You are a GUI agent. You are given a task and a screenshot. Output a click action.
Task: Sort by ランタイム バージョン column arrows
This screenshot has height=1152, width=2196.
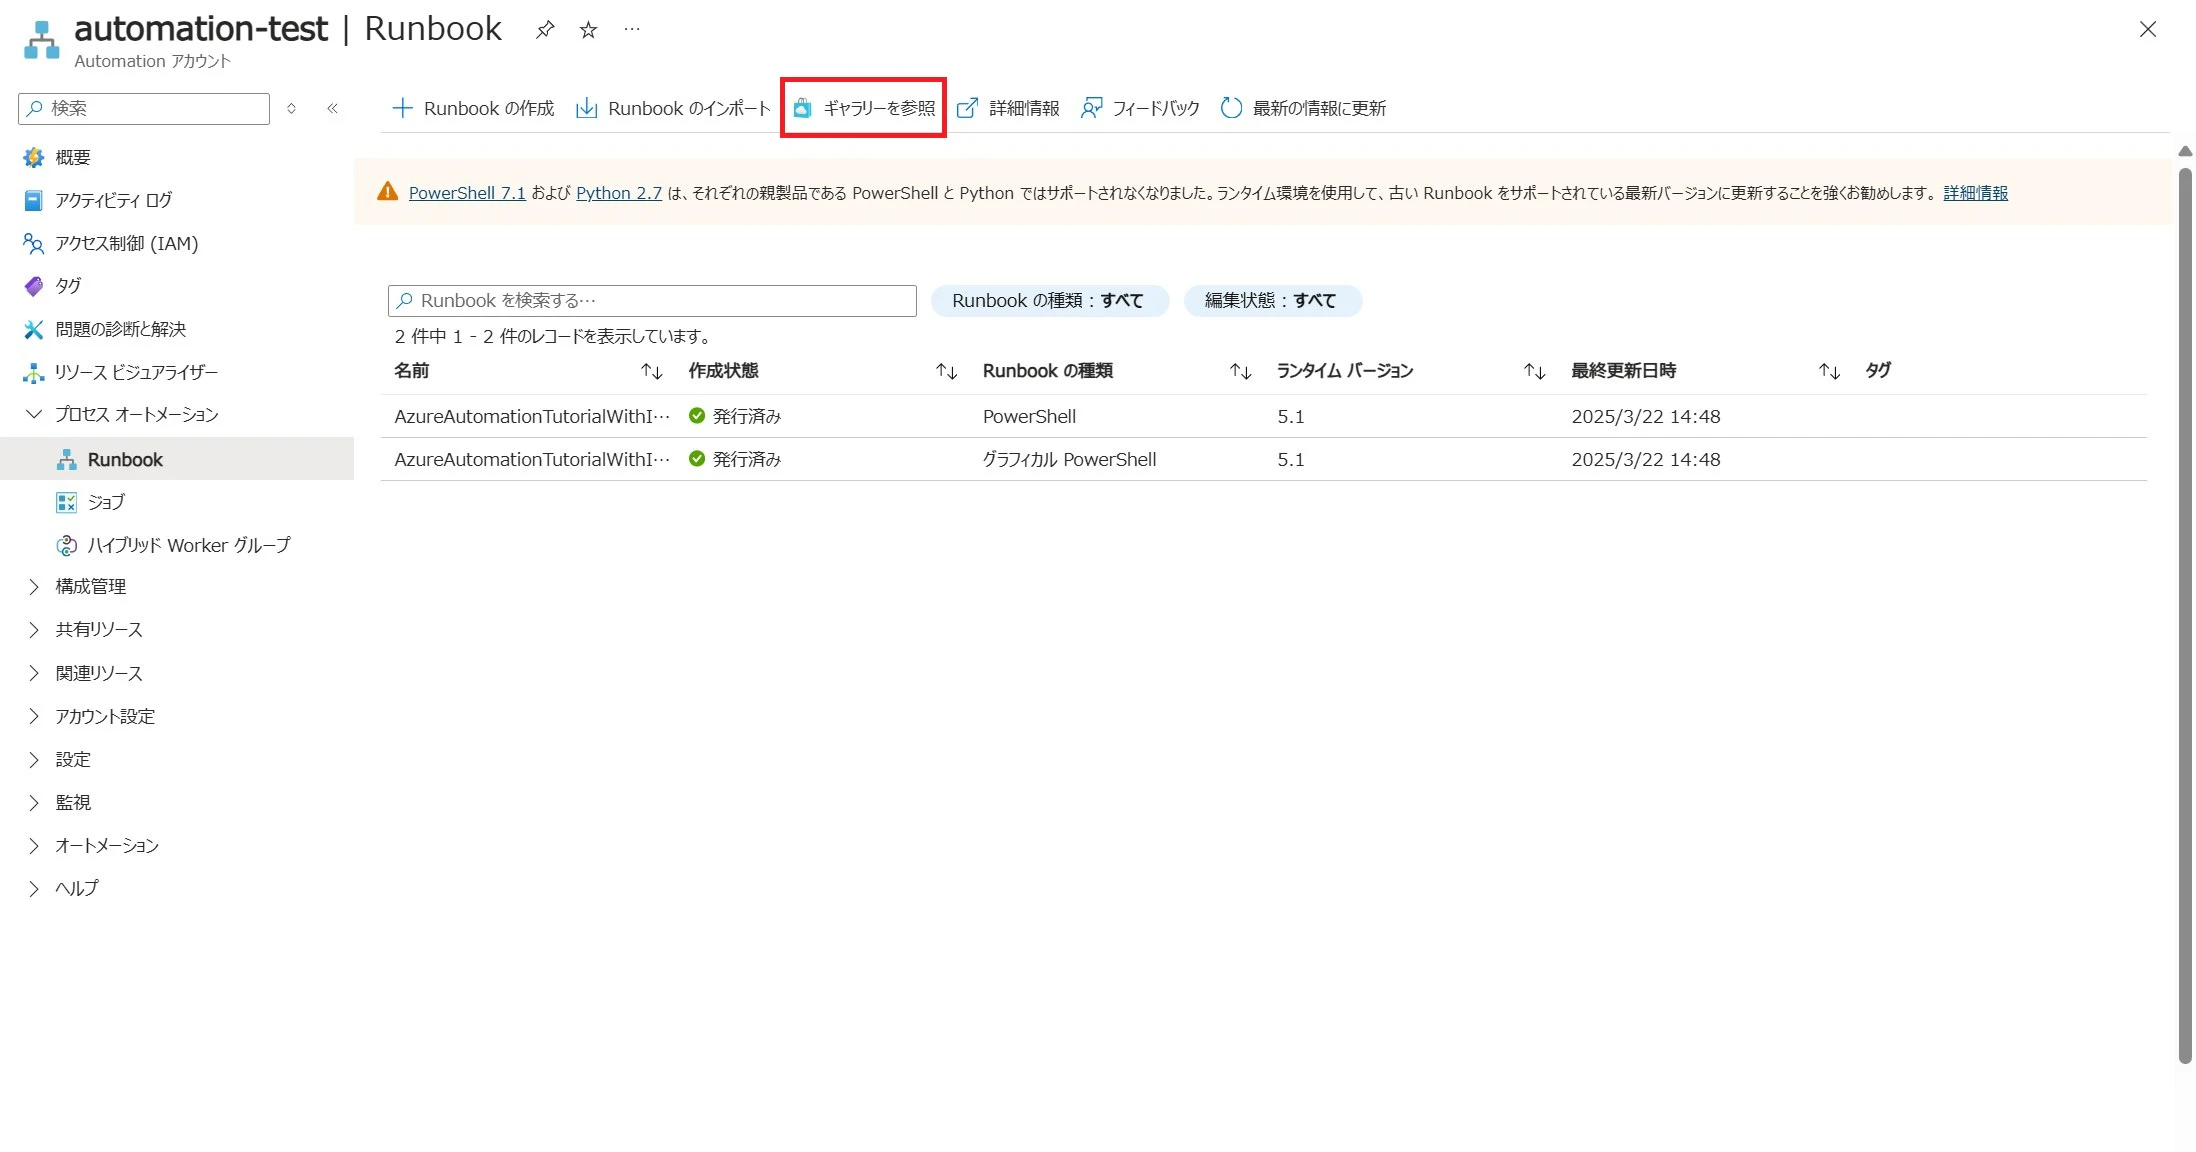coord(1535,372)
